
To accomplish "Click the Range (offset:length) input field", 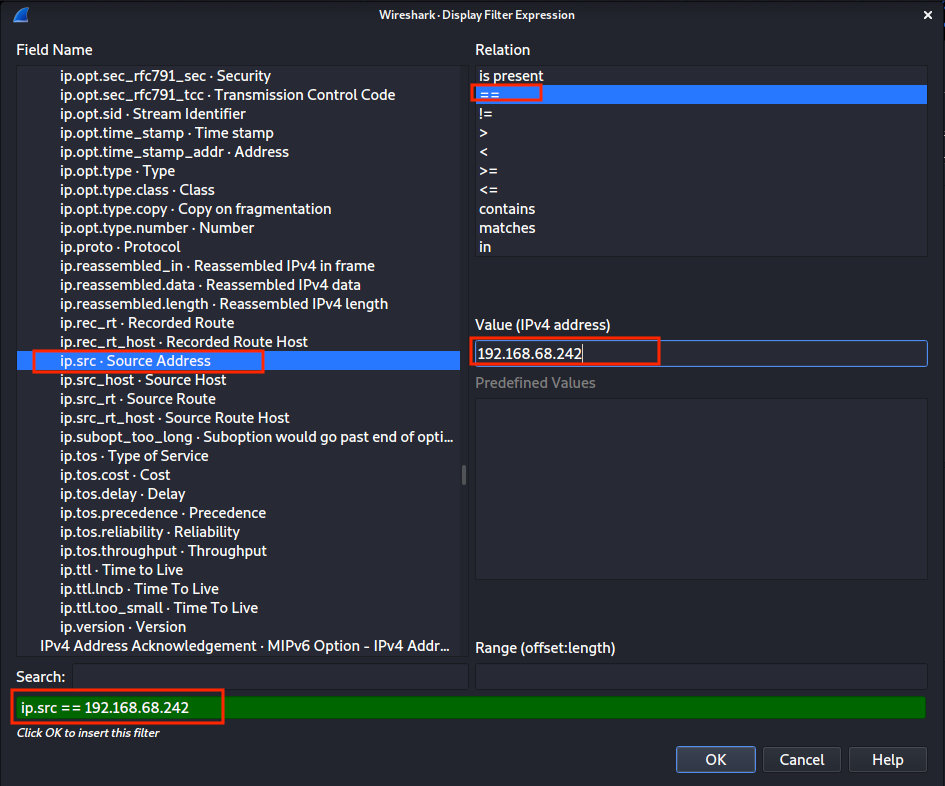I will click(701, 676).
